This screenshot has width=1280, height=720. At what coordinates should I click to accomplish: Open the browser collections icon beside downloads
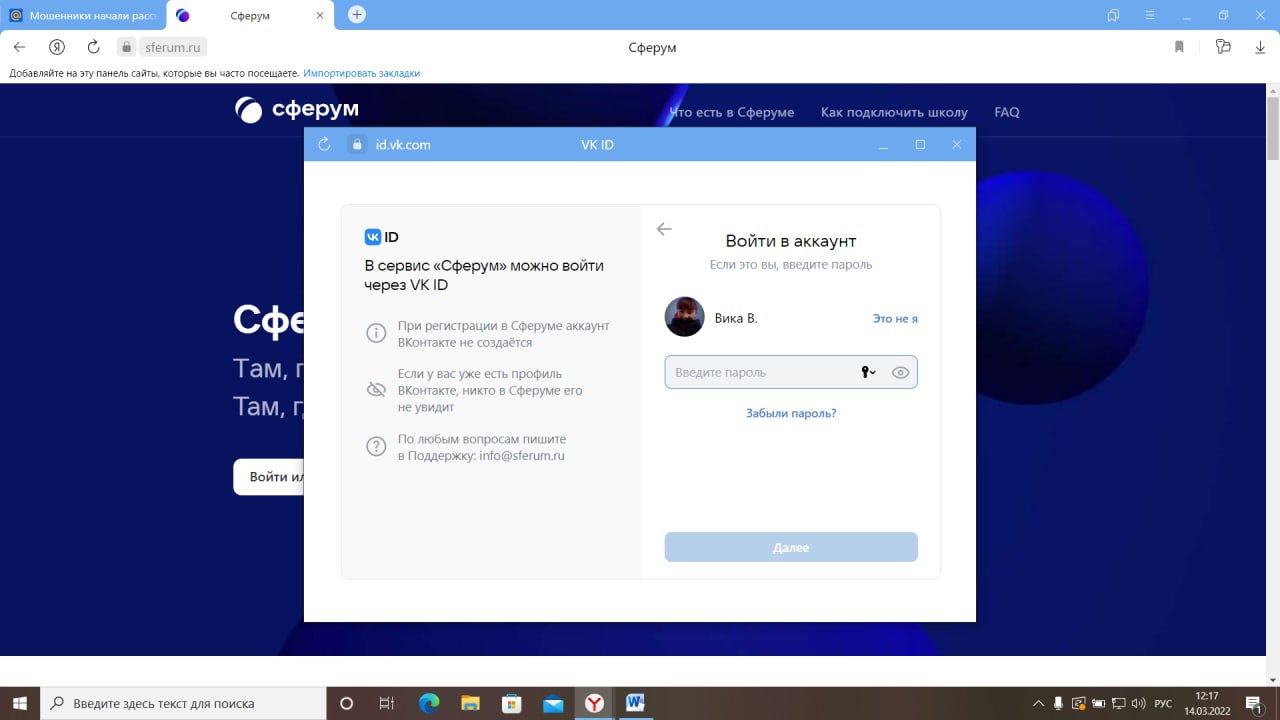[1222, 47]
